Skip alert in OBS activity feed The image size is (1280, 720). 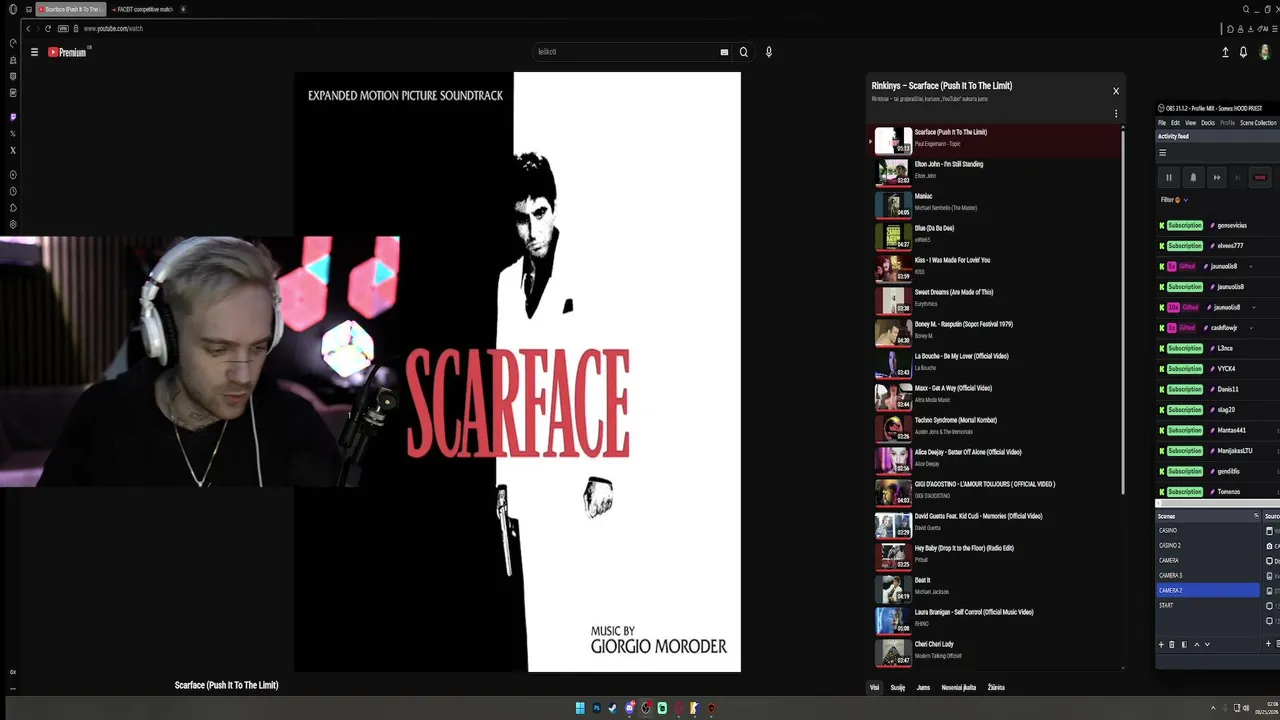coord(1217,177)
